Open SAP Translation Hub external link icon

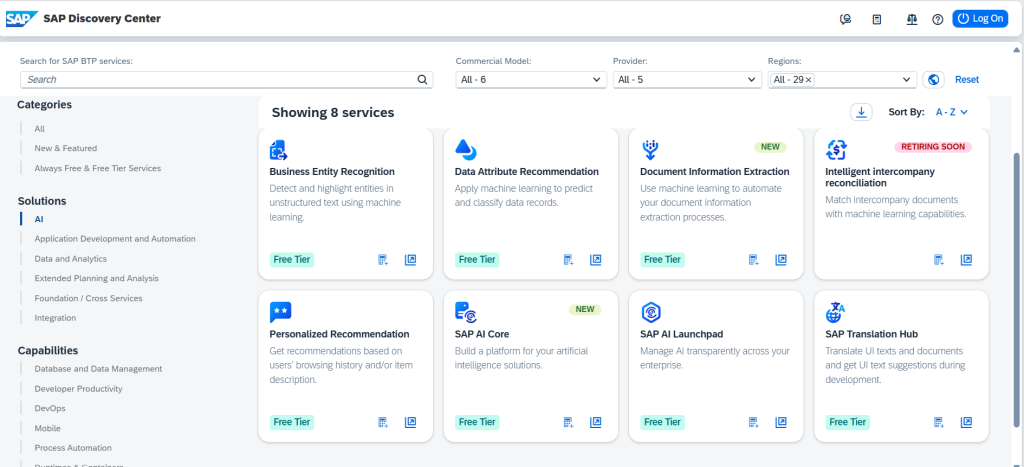coord(966,422)
